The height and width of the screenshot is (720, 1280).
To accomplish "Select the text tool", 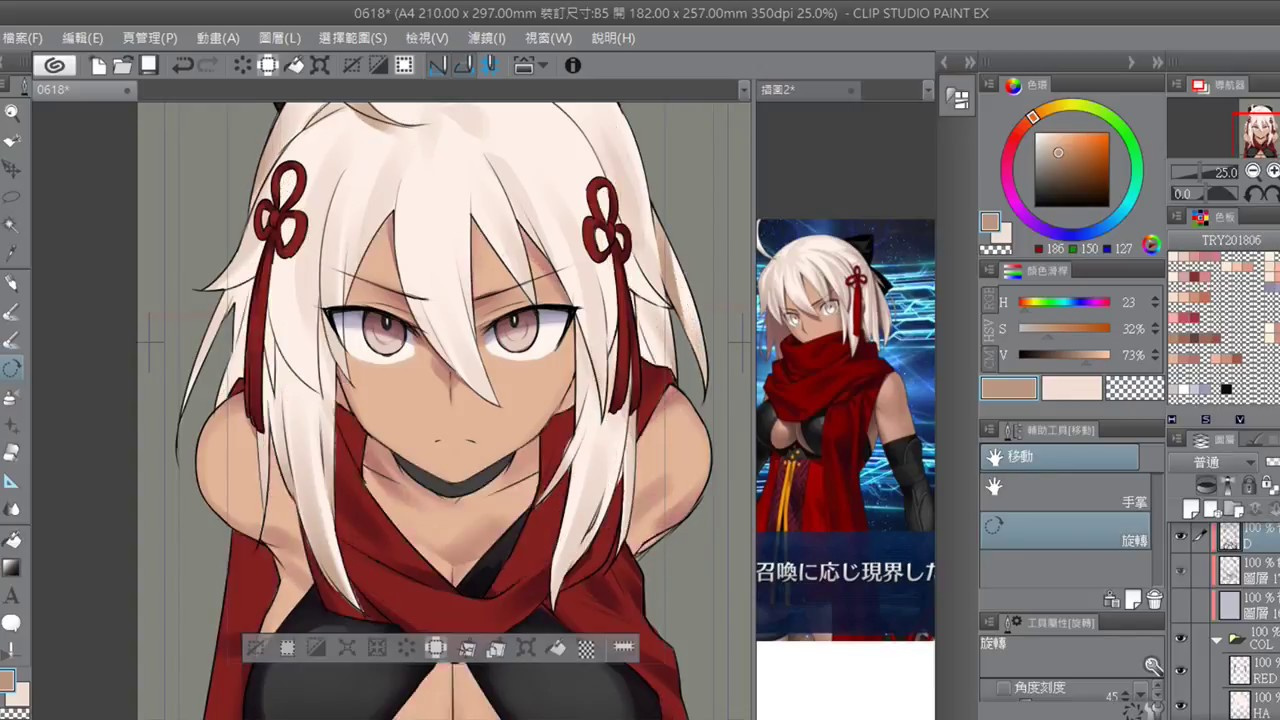I will coord(12,596).
